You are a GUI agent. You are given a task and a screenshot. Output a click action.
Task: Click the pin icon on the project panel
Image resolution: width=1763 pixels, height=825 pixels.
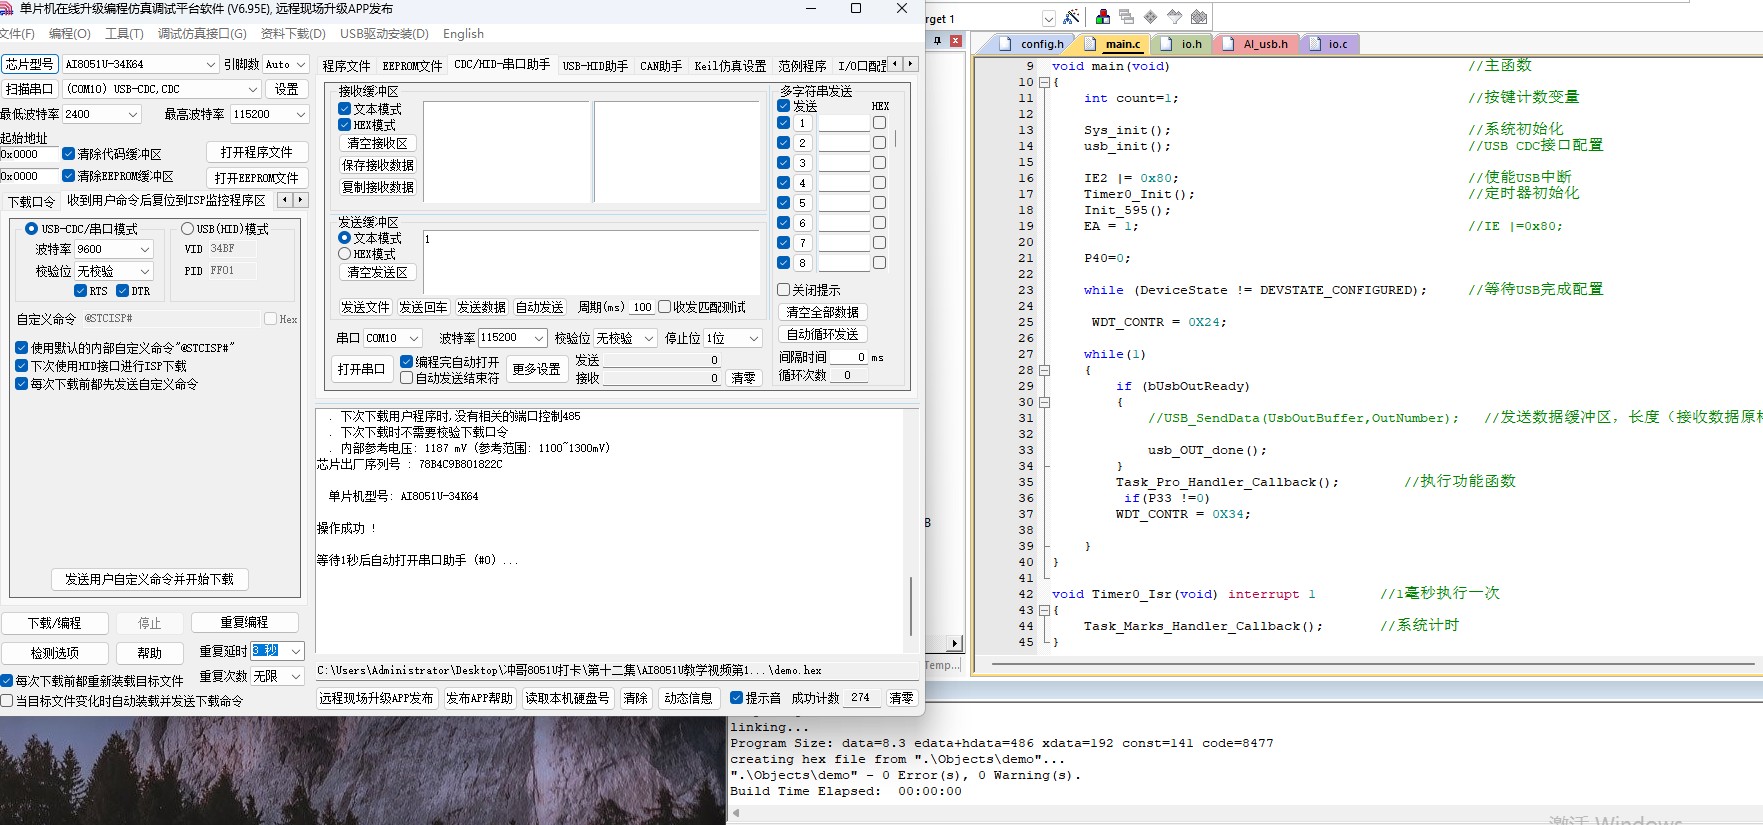pyautogui.click(x=937, y=41)
